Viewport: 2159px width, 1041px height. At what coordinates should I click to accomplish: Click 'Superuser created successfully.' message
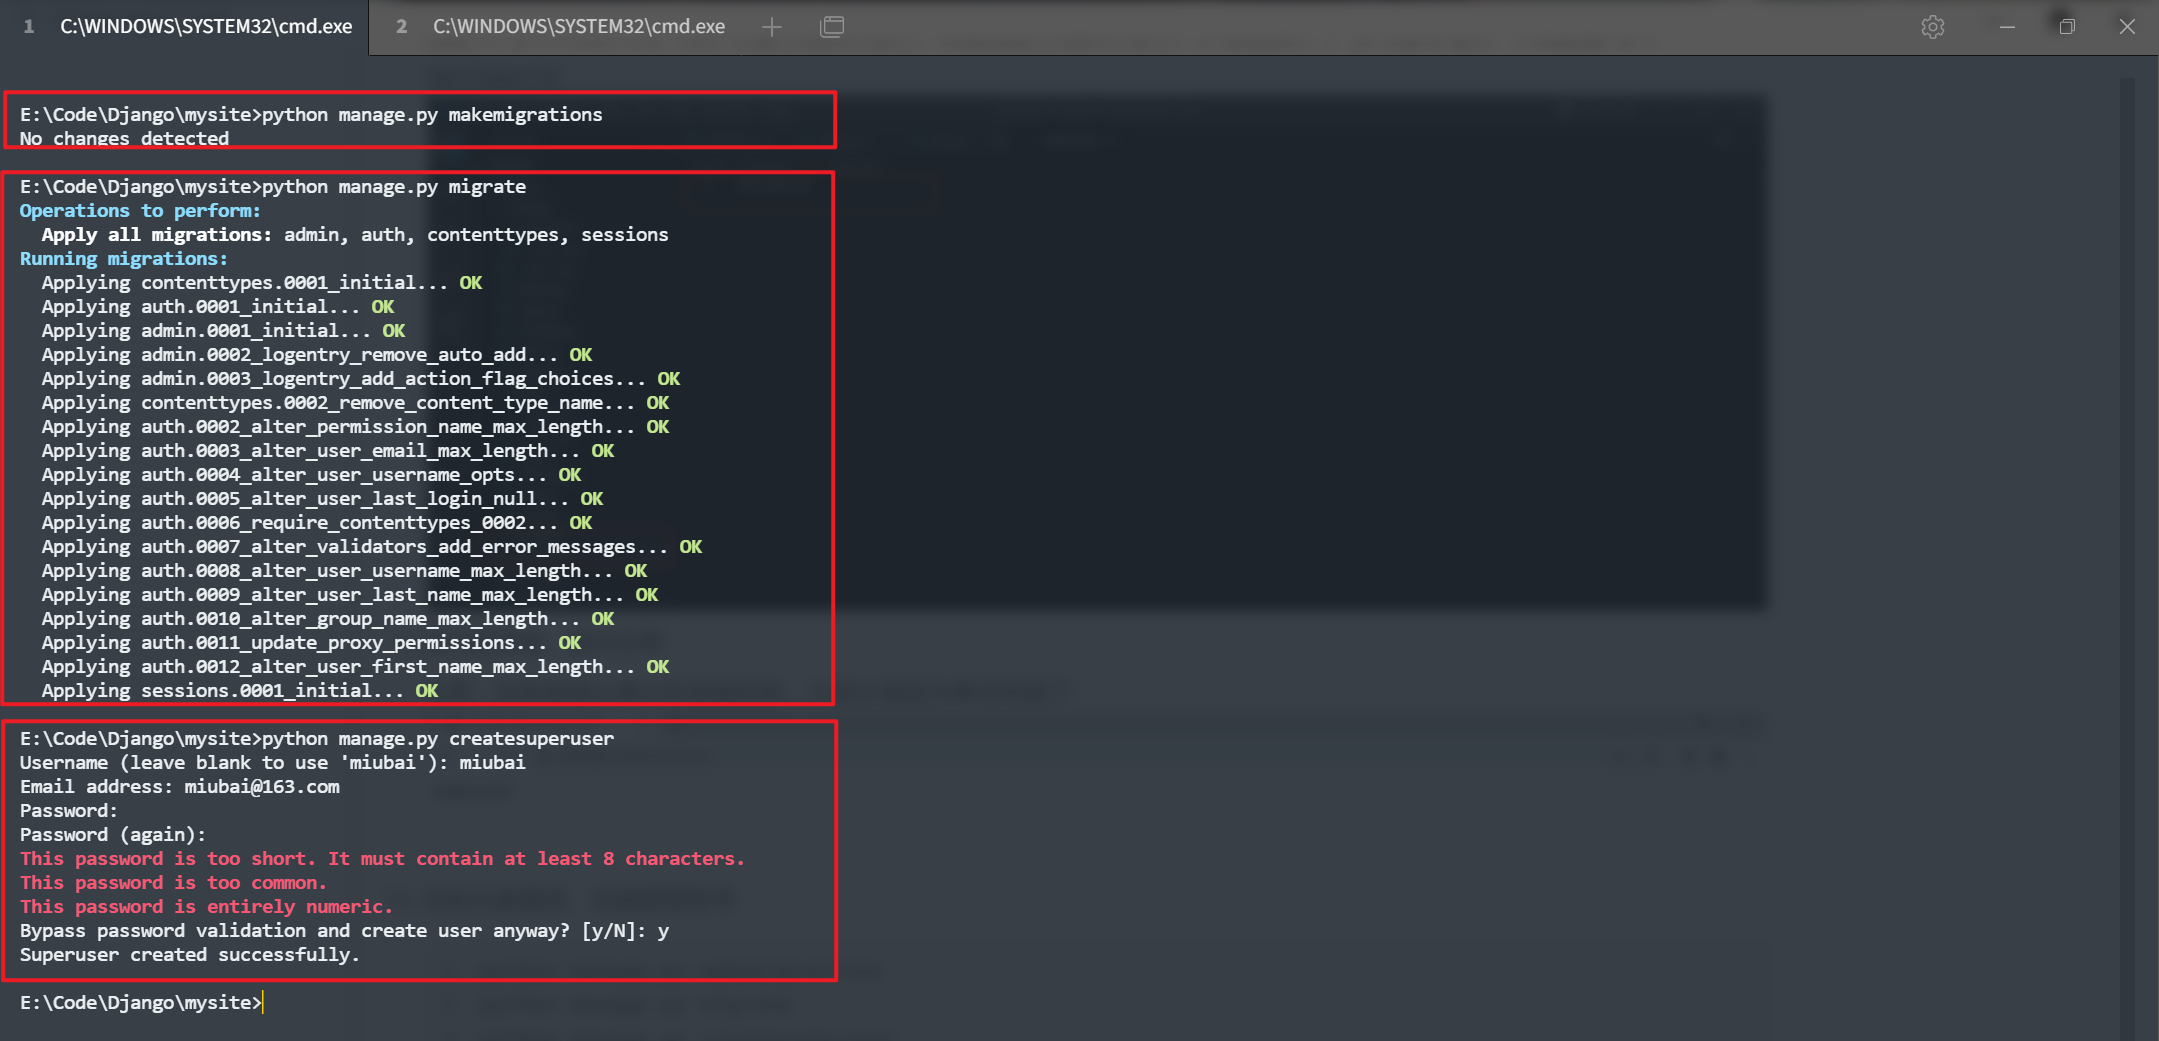189,955
